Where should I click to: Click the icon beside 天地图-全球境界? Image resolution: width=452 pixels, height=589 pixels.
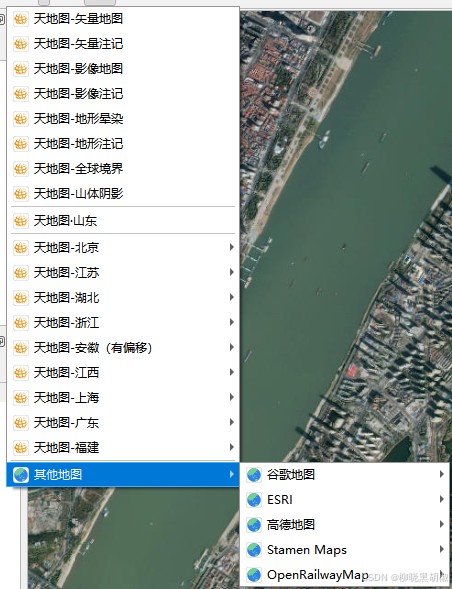(x=21, y=169)
